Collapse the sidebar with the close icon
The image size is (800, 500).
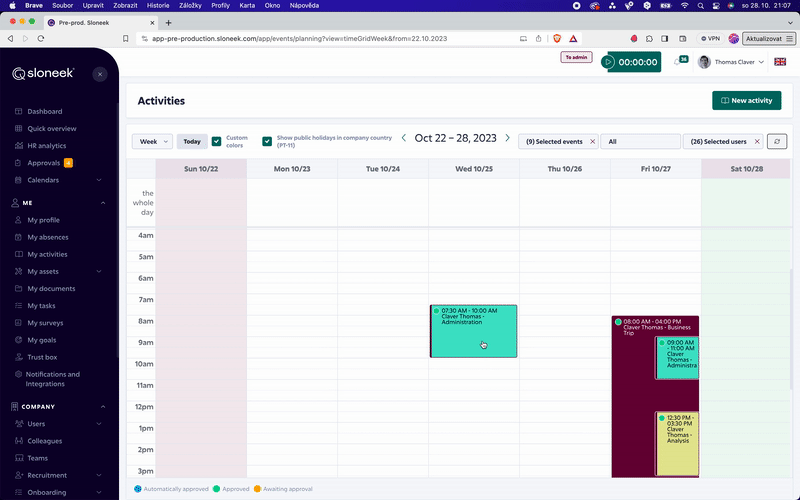point(100,74)
